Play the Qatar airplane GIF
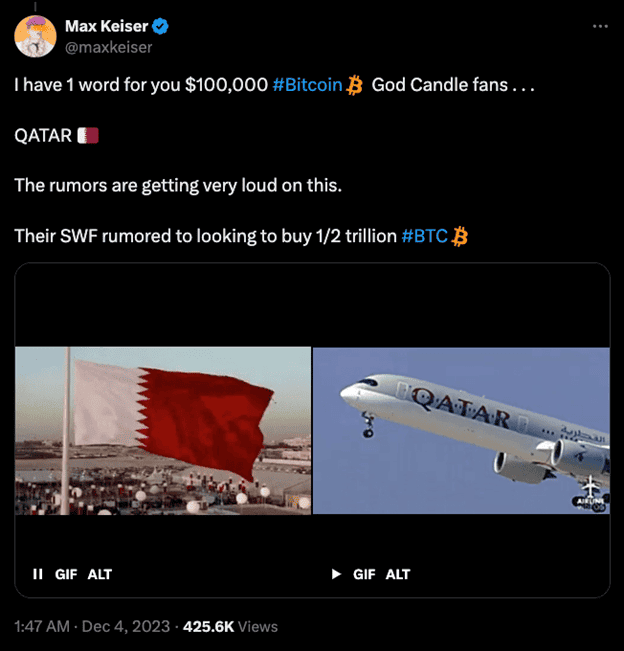 336,574
